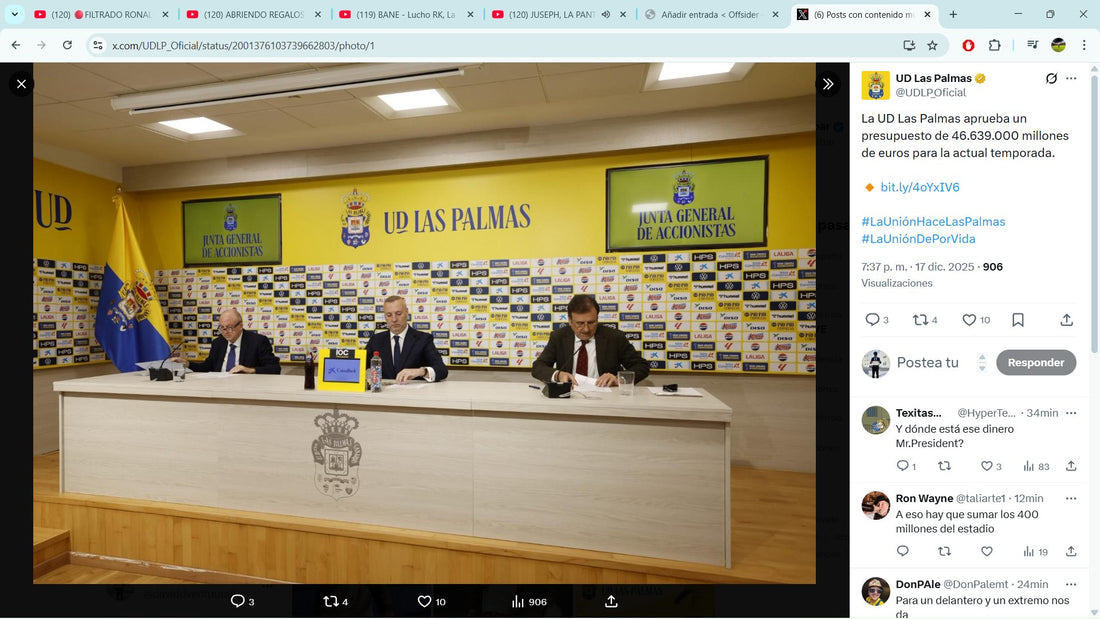Close the photo viewer with X icon

pos(21,84)
